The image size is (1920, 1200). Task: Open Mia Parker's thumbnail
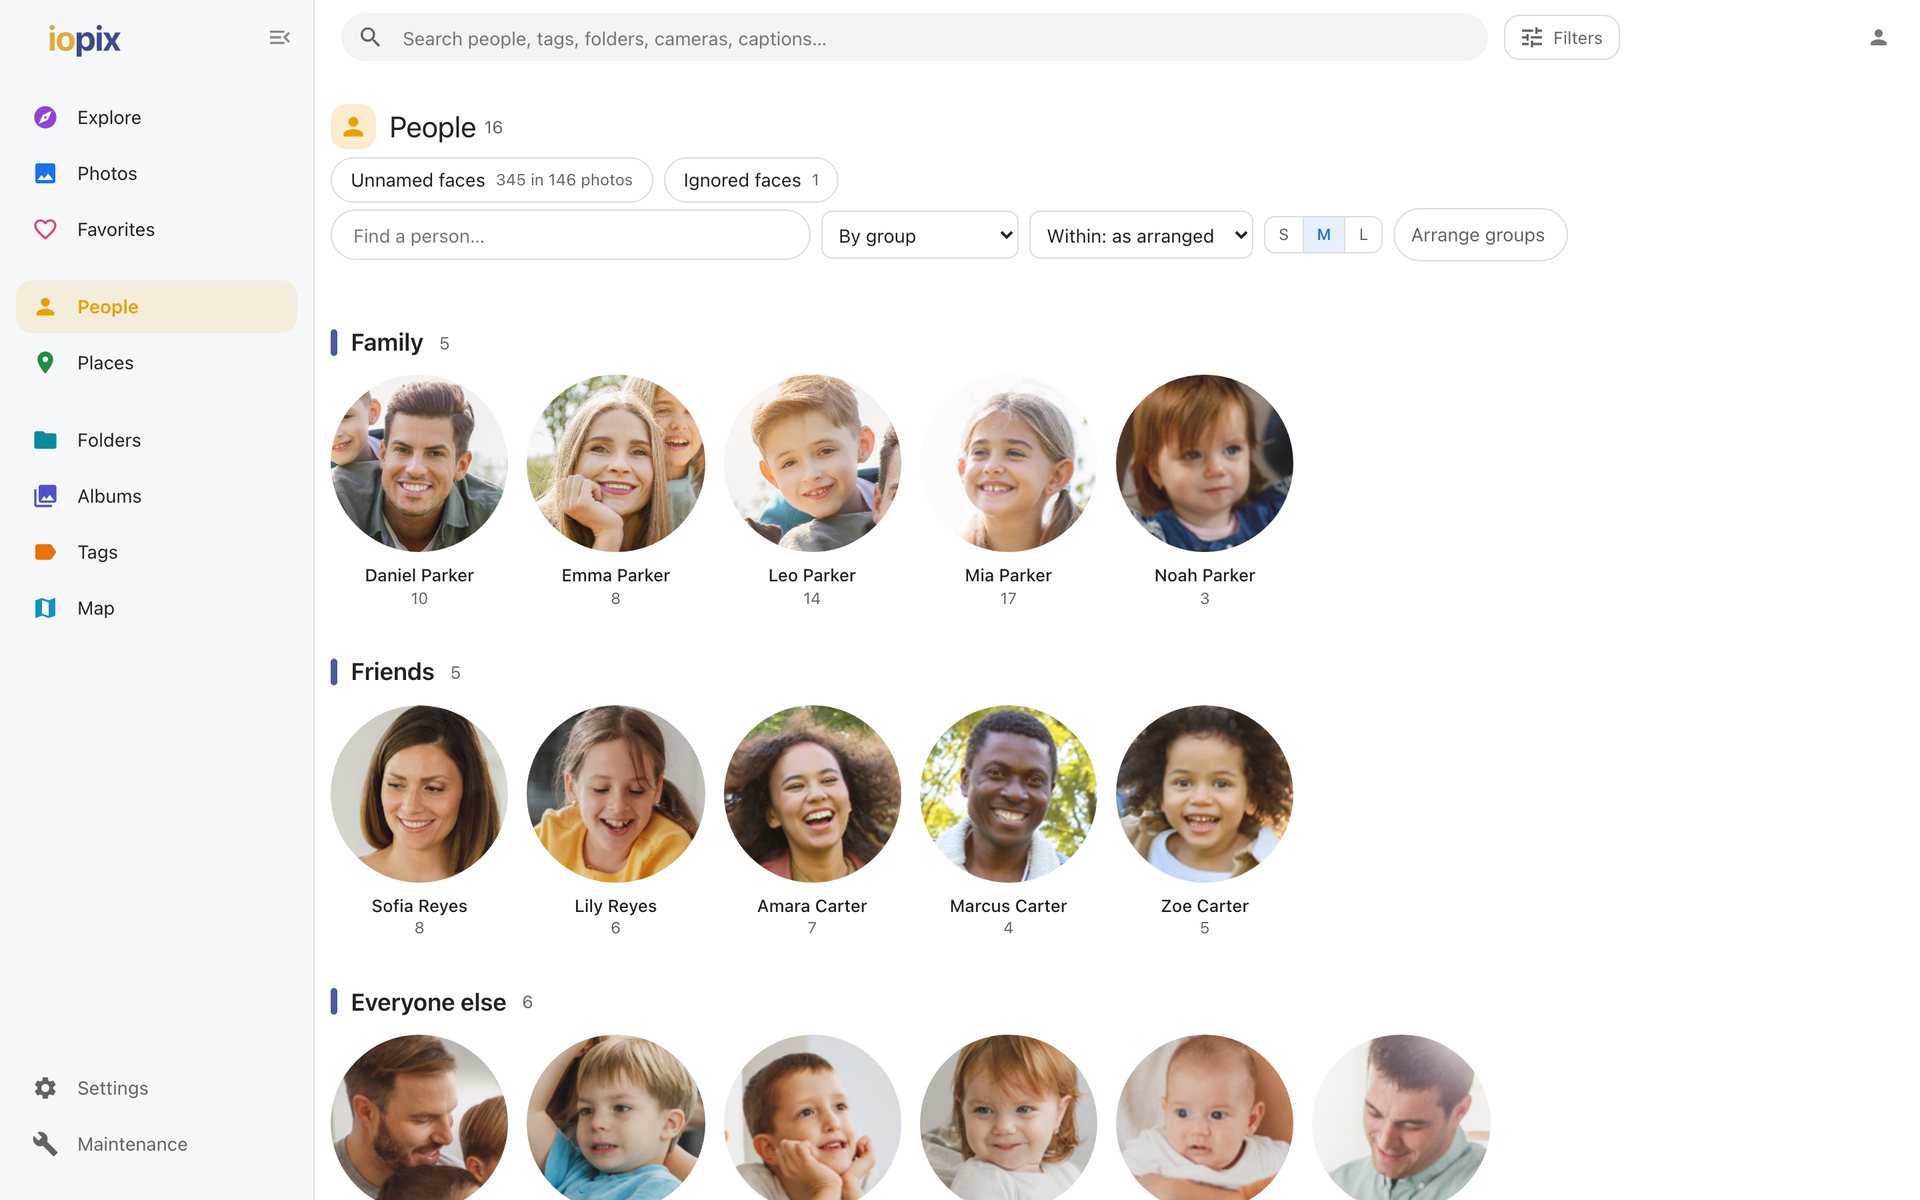point(1008,463)
